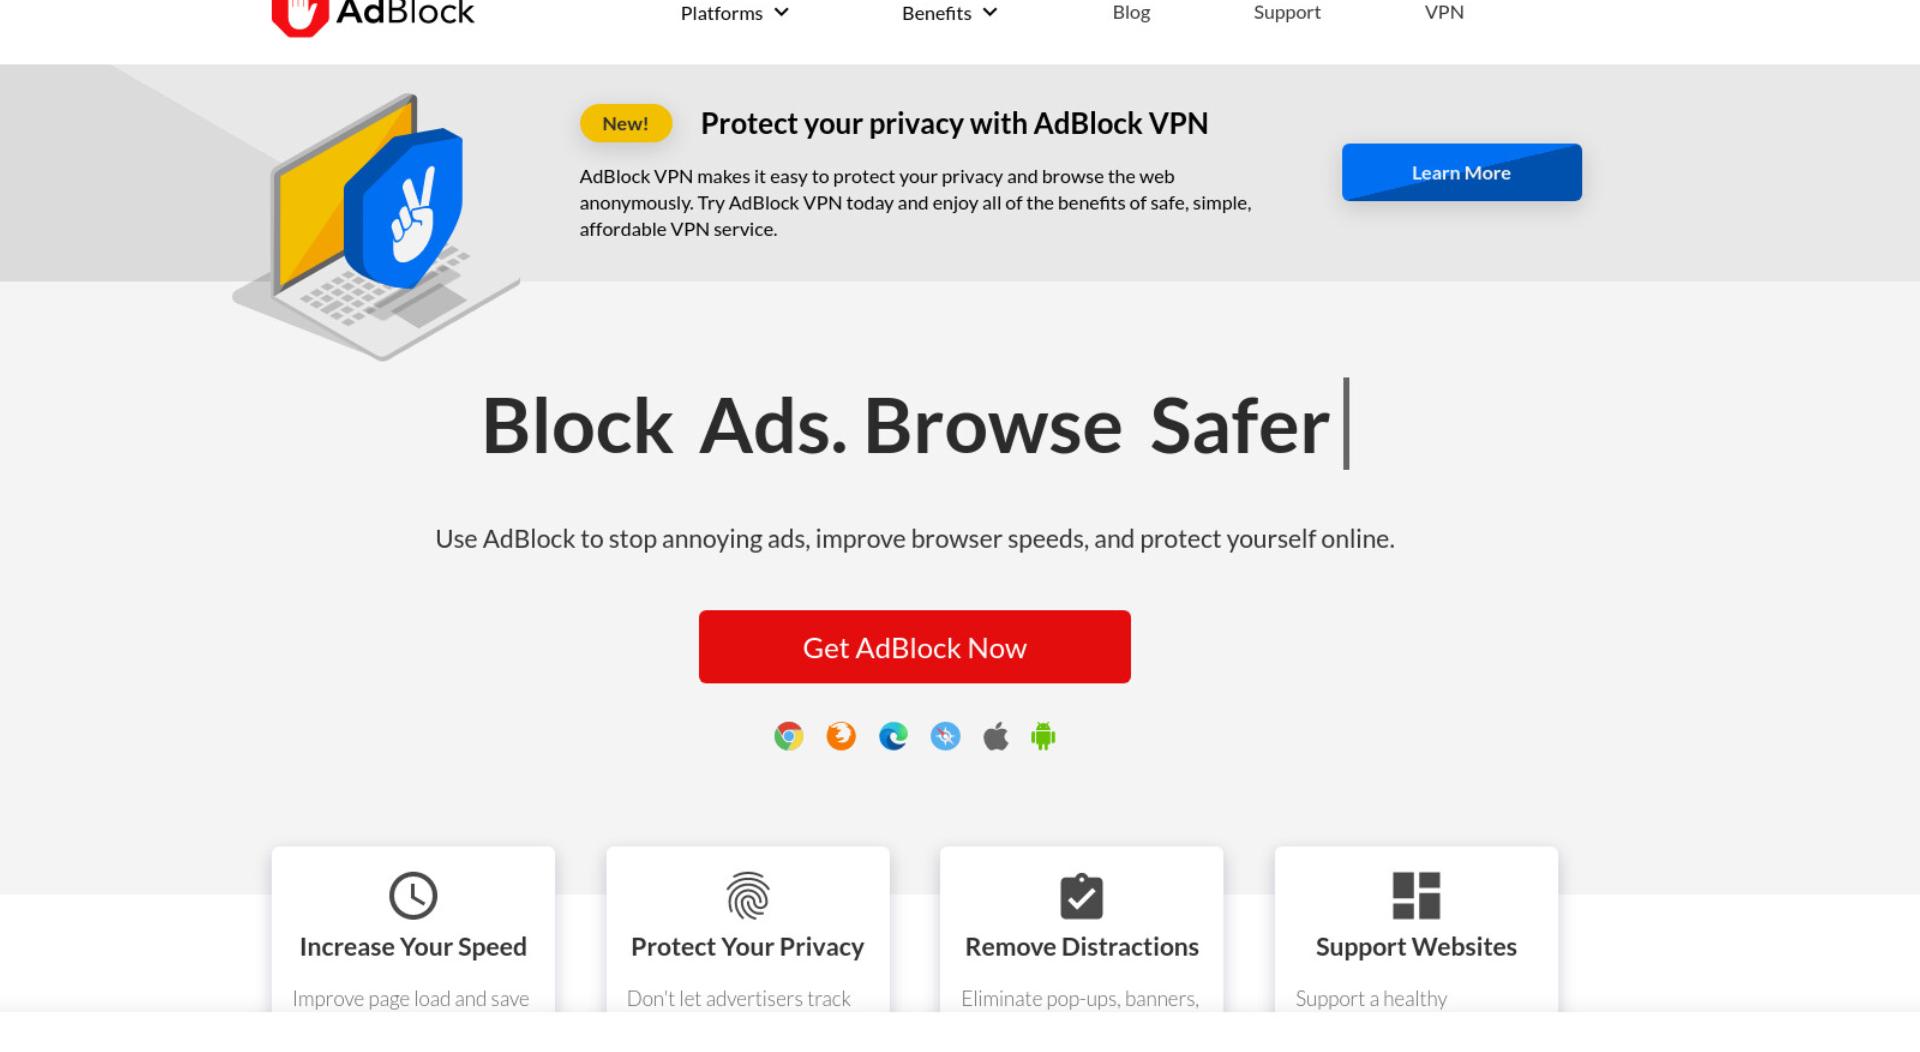Select the Firefox browser icon
This screenshot has height=1052, width=1920.
[841, 737]
